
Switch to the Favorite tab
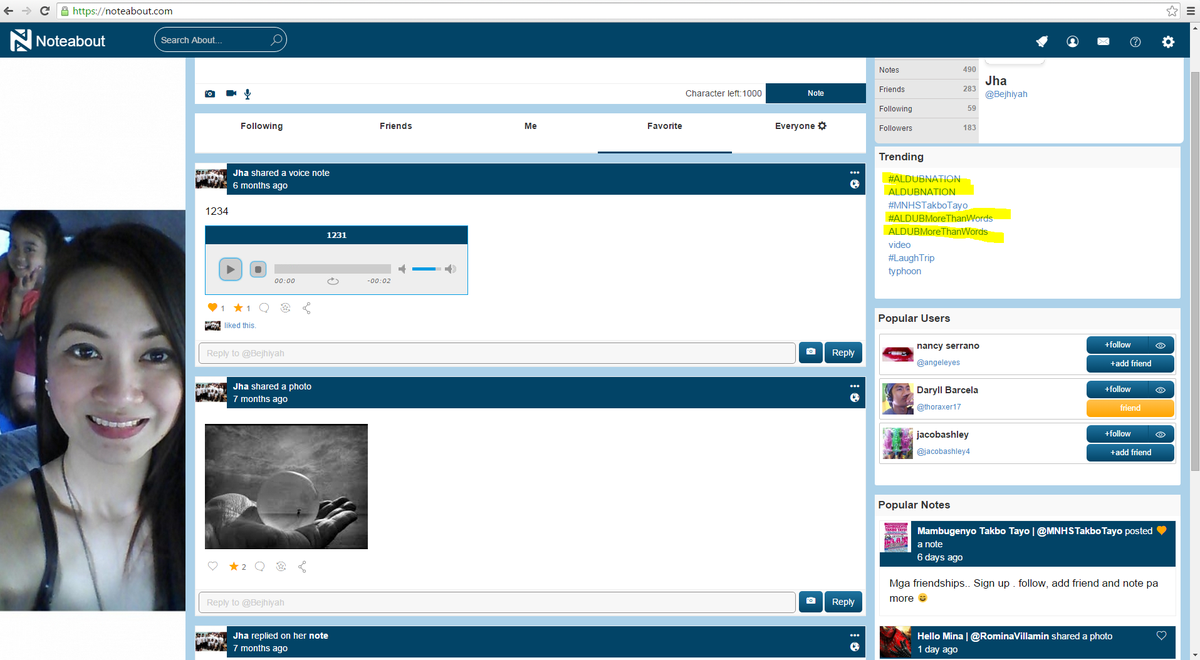(665, 126)
